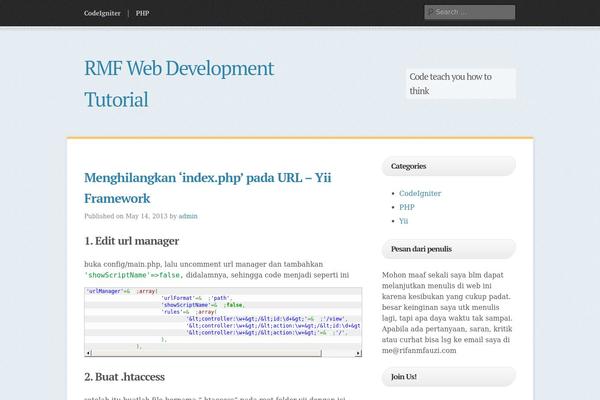
Task: Click the search magnifier icon
Action: click(430, 12)
